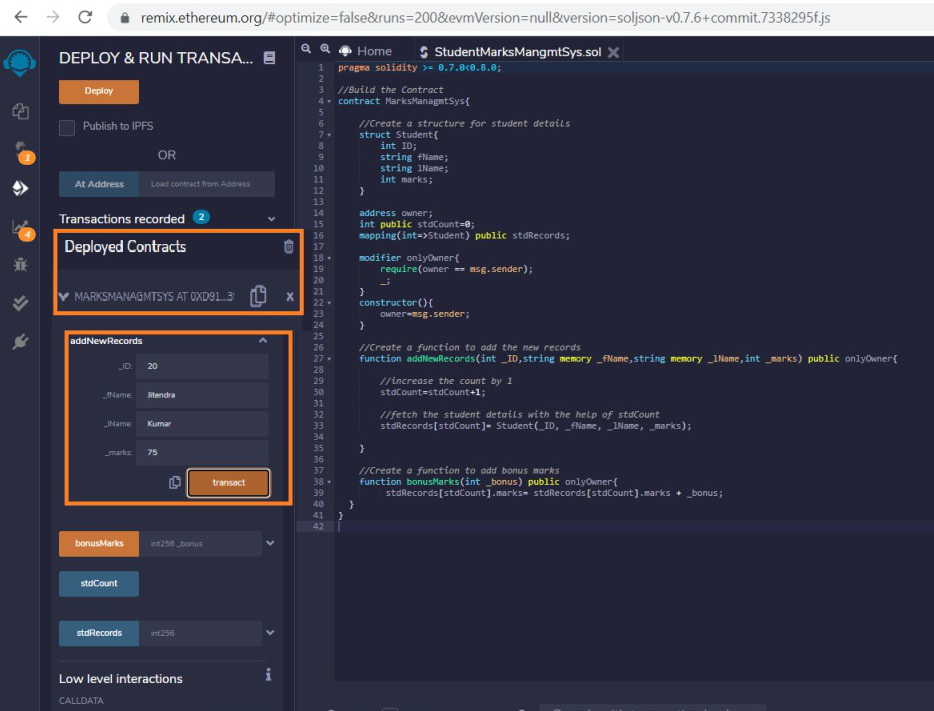Select the StudentMarksMangmtSys.sol tab
Viewport: 934px width, 711px height.
pyautogui.click(x=510, y=52)
